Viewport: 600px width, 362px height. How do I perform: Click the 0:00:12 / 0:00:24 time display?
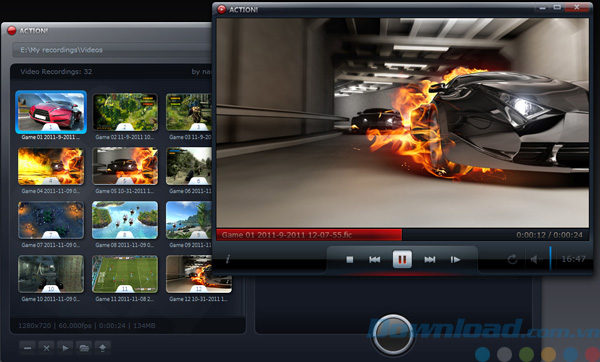pyautogui.click(x=549, y=235)
